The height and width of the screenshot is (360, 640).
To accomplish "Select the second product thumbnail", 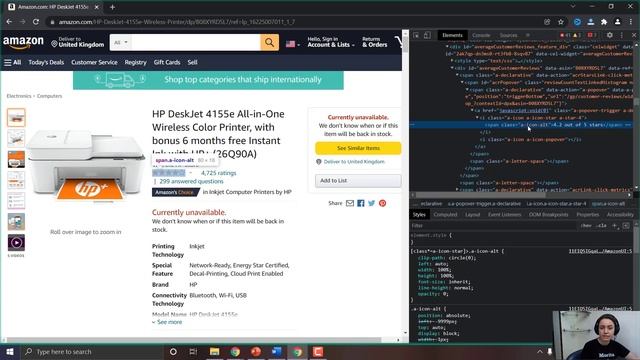I will [x=16, y=138].
